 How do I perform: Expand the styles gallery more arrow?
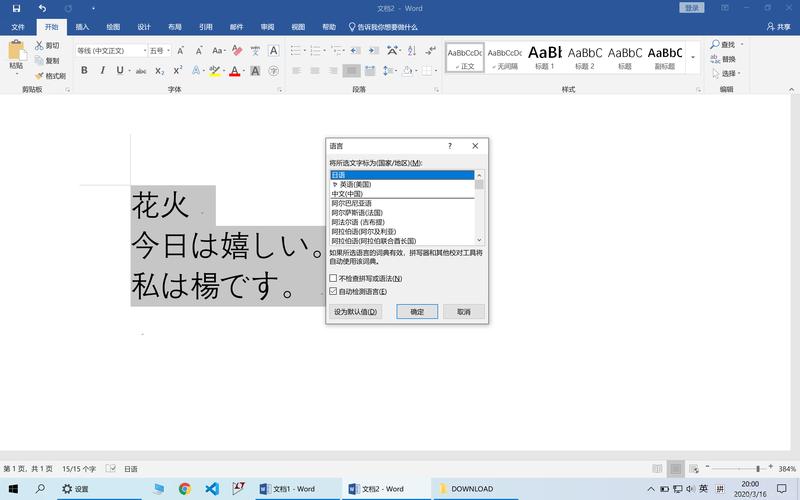click(693, 57)
